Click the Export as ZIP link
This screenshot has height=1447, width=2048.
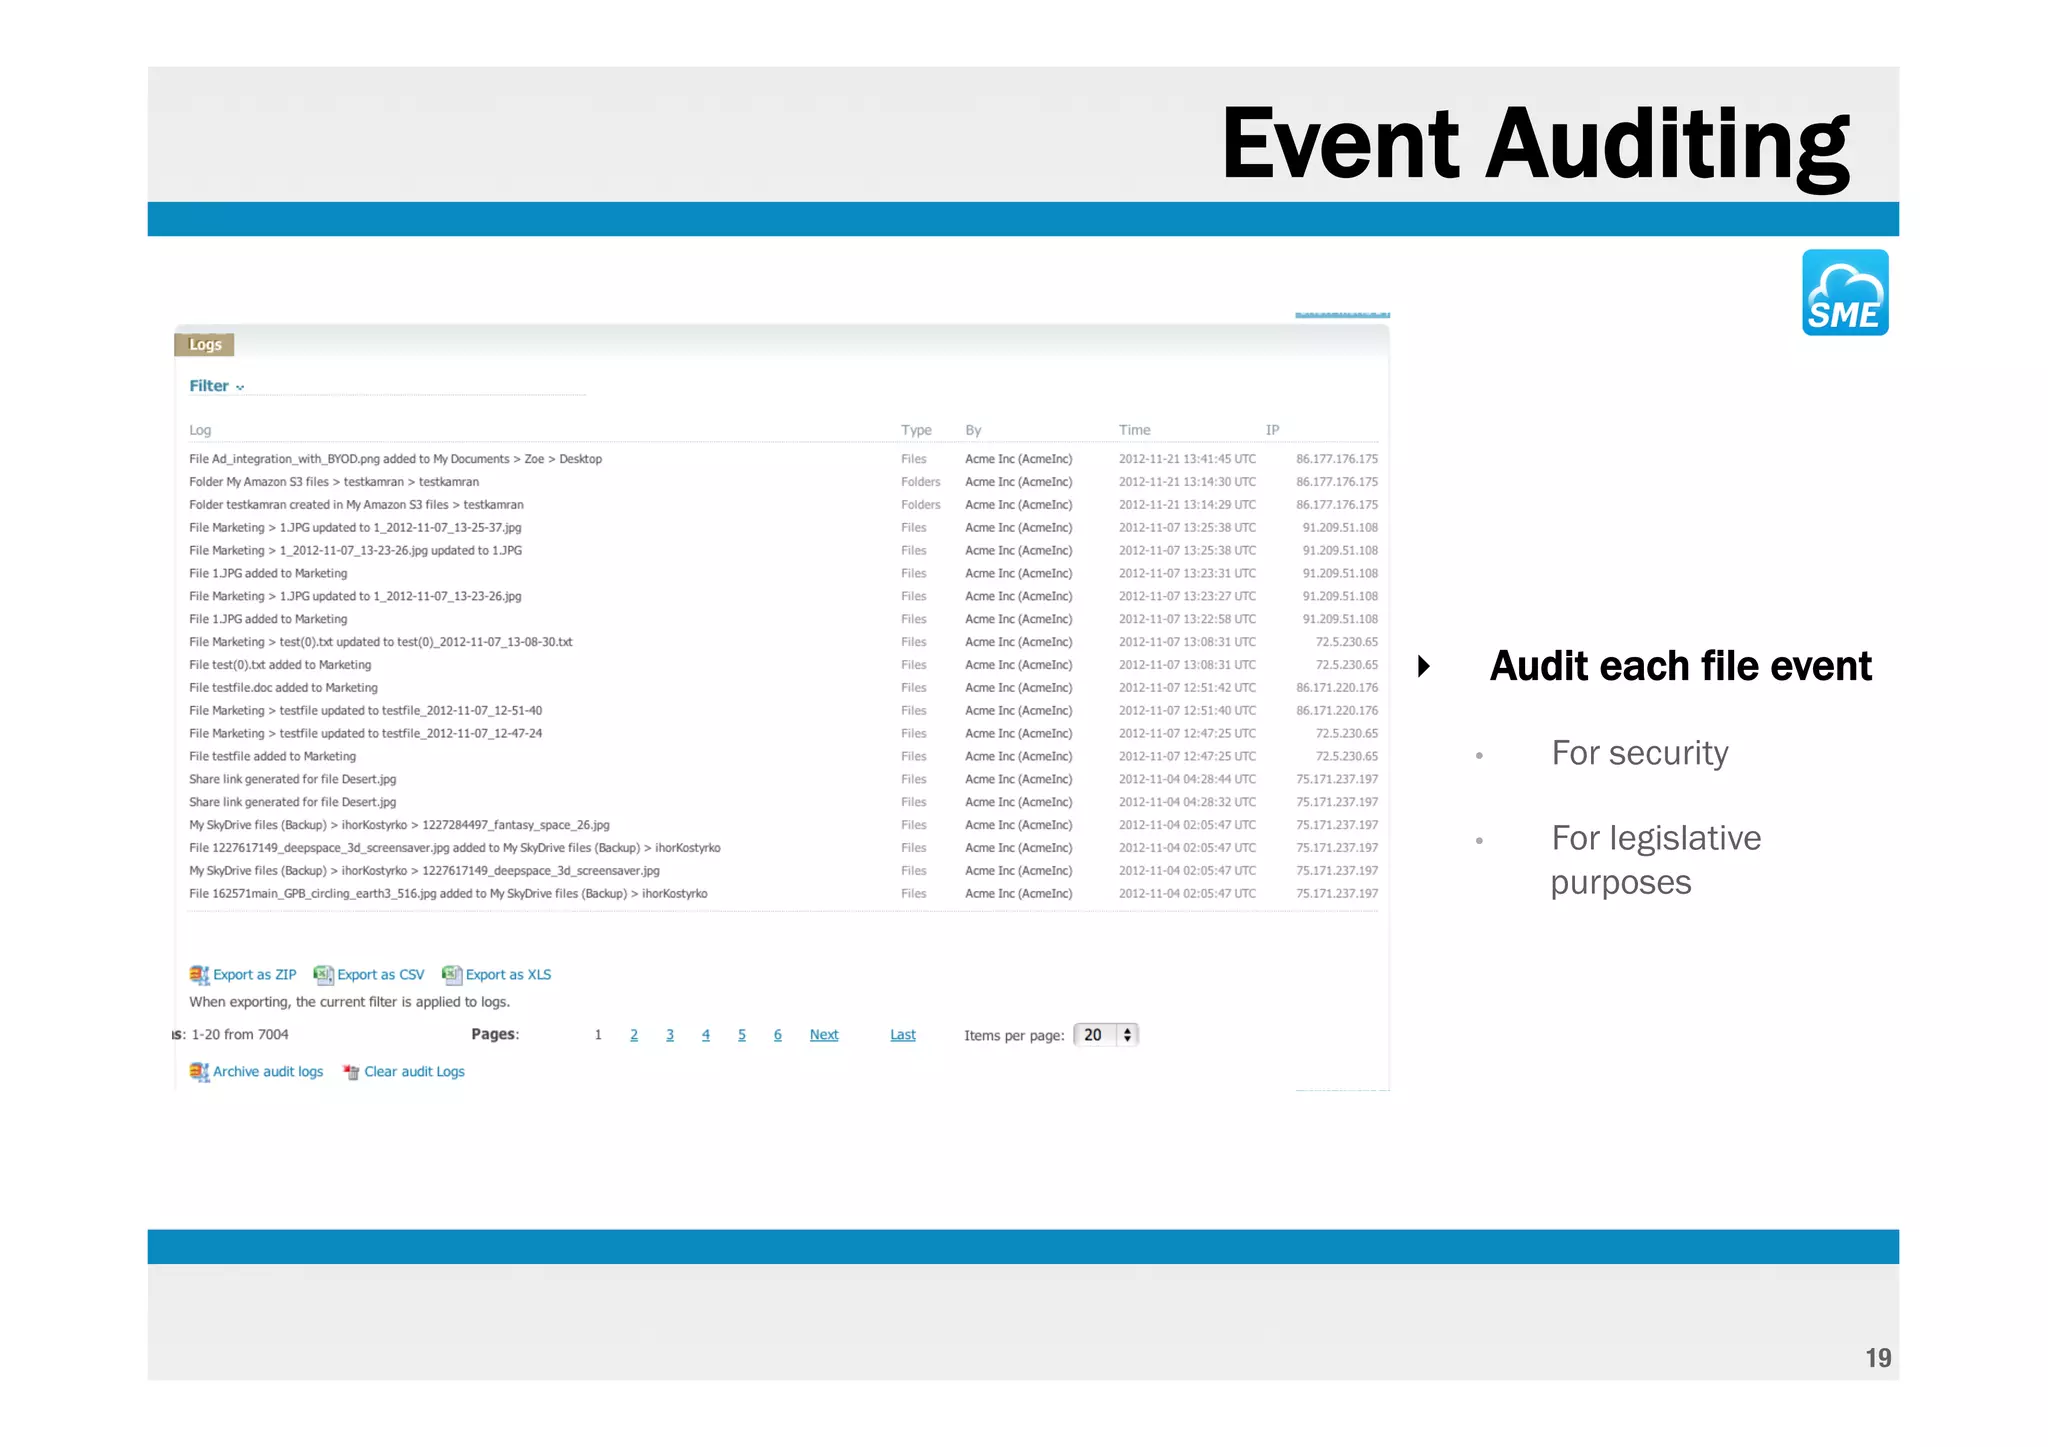pos(255,975)
